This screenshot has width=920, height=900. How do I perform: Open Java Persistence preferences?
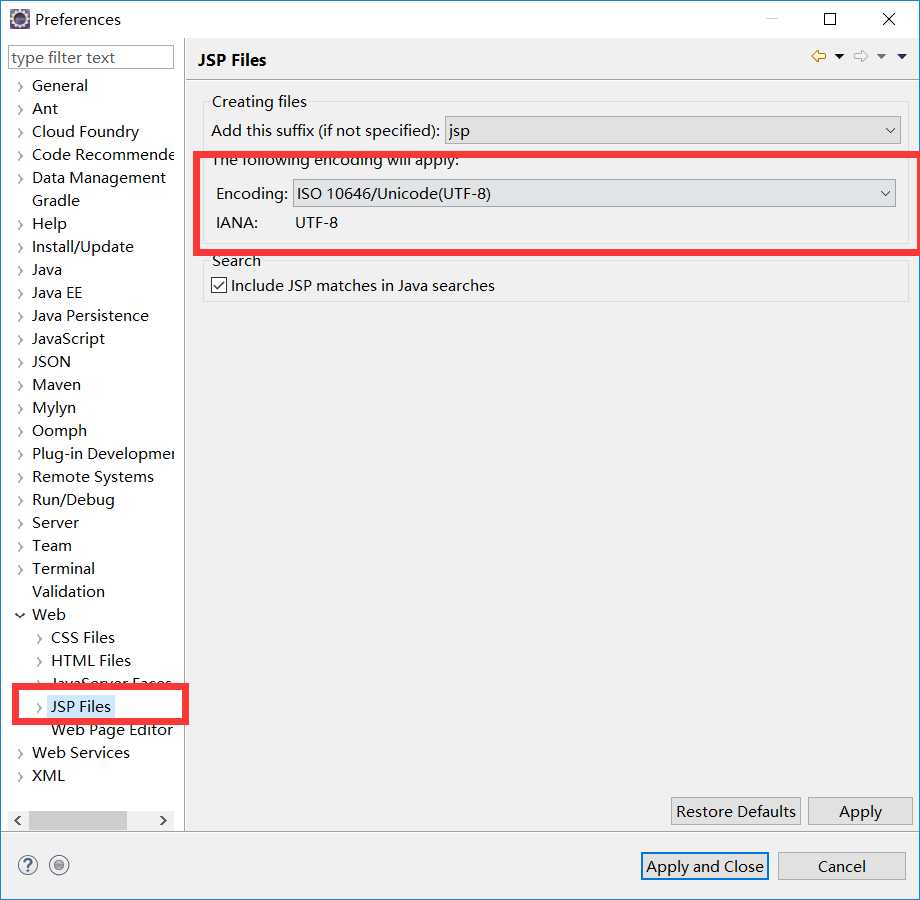tap(90, 315)
